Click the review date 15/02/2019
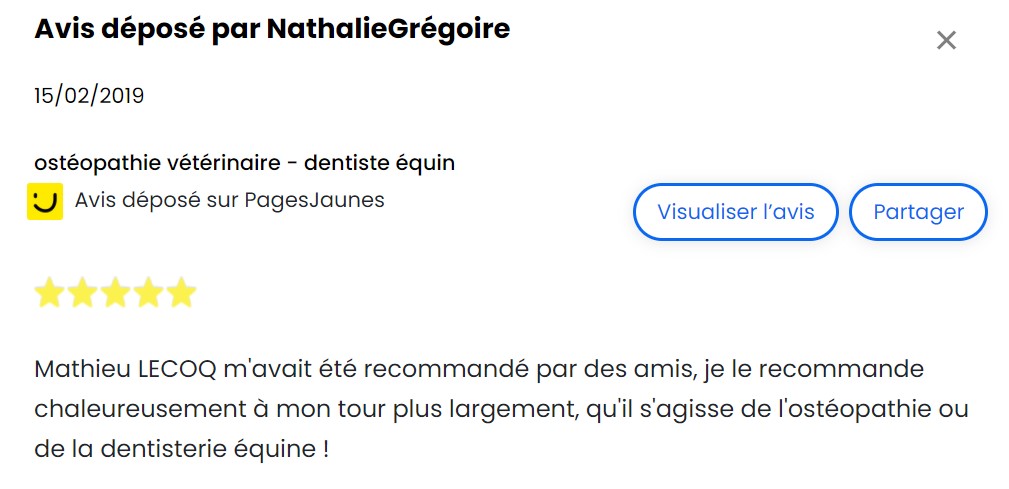The width and height of the screenshot is (1009, 489). (x=89, y=96)
